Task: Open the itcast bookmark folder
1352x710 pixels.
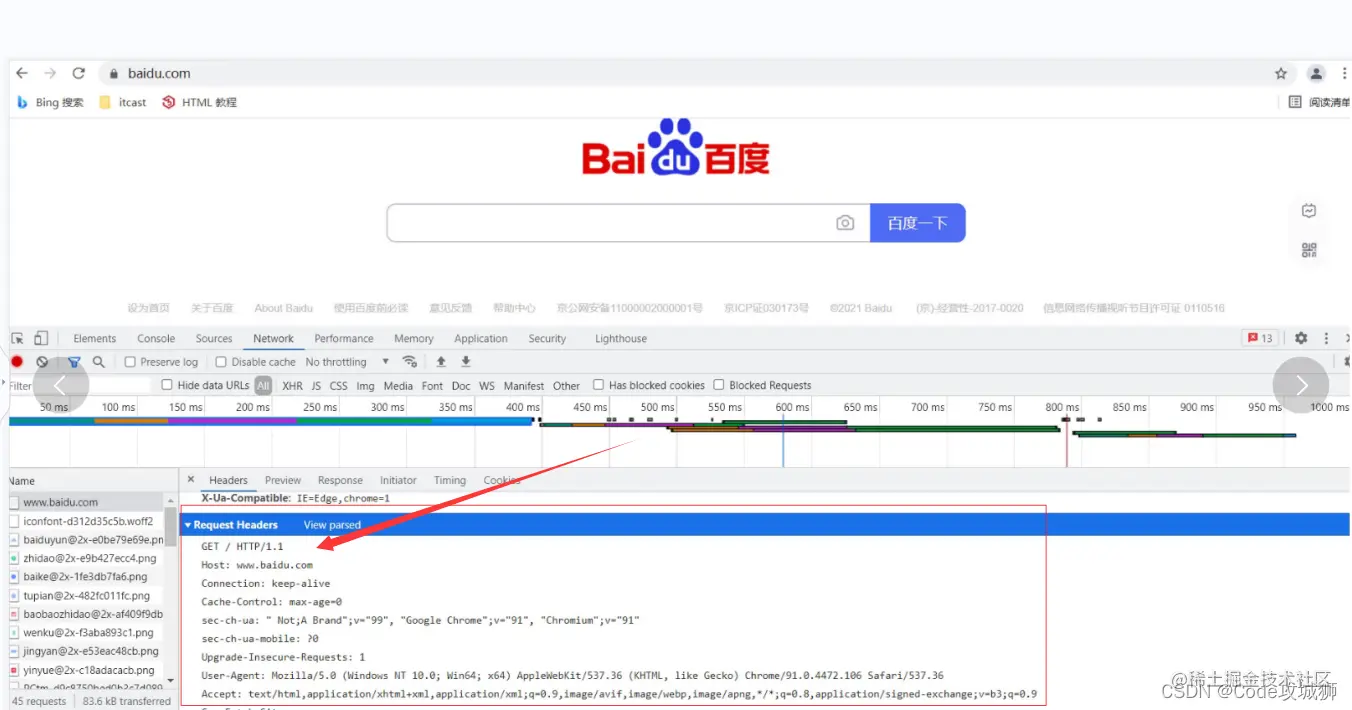Action: pyautogui.click(x=123, y=102)
